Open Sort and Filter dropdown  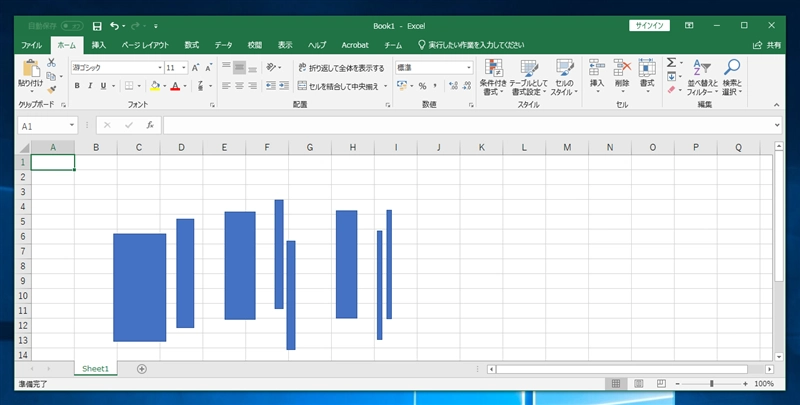[x=703, y=78]
